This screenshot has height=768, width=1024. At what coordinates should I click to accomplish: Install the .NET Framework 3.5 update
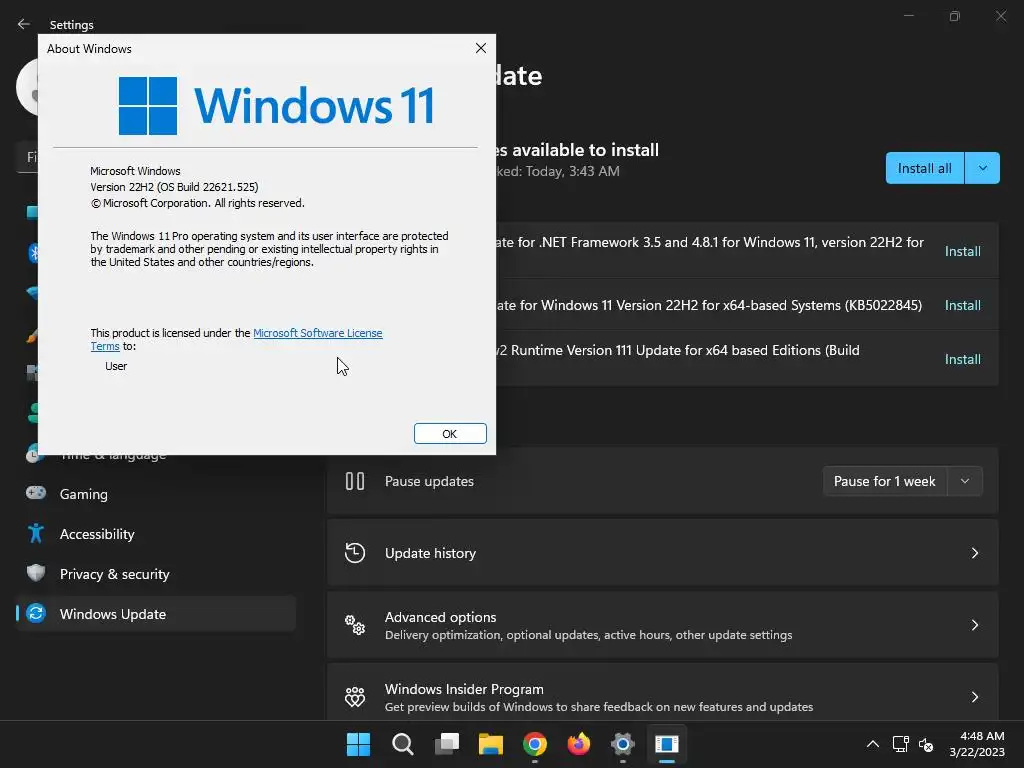pos(963,251)
